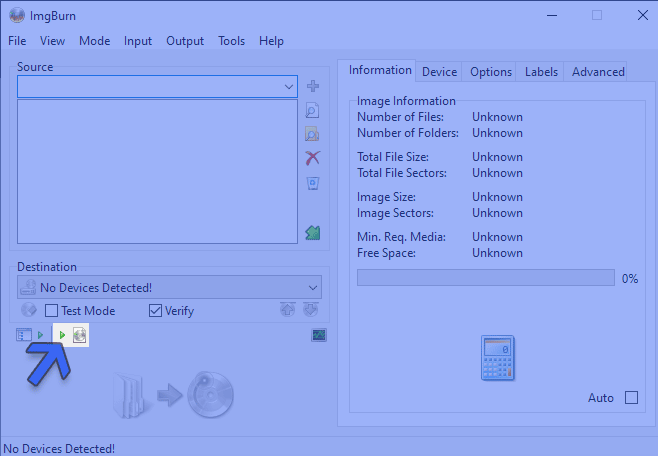Minimize the ImgBurn window
658x456 pixels.
click(552, 16)
